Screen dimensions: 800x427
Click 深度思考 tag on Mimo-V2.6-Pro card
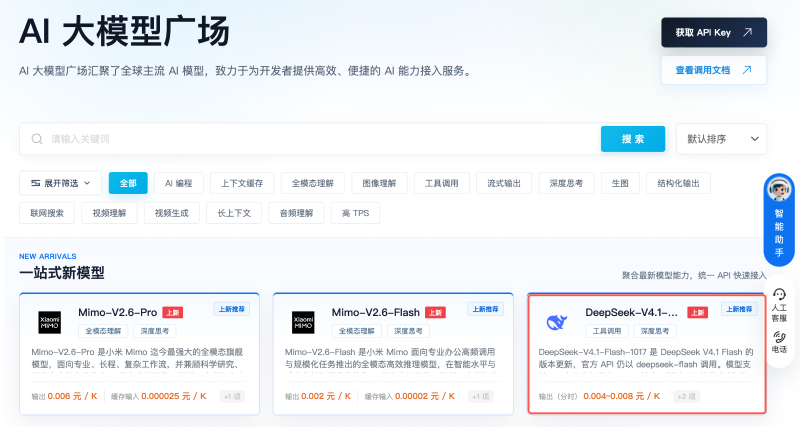155,331
